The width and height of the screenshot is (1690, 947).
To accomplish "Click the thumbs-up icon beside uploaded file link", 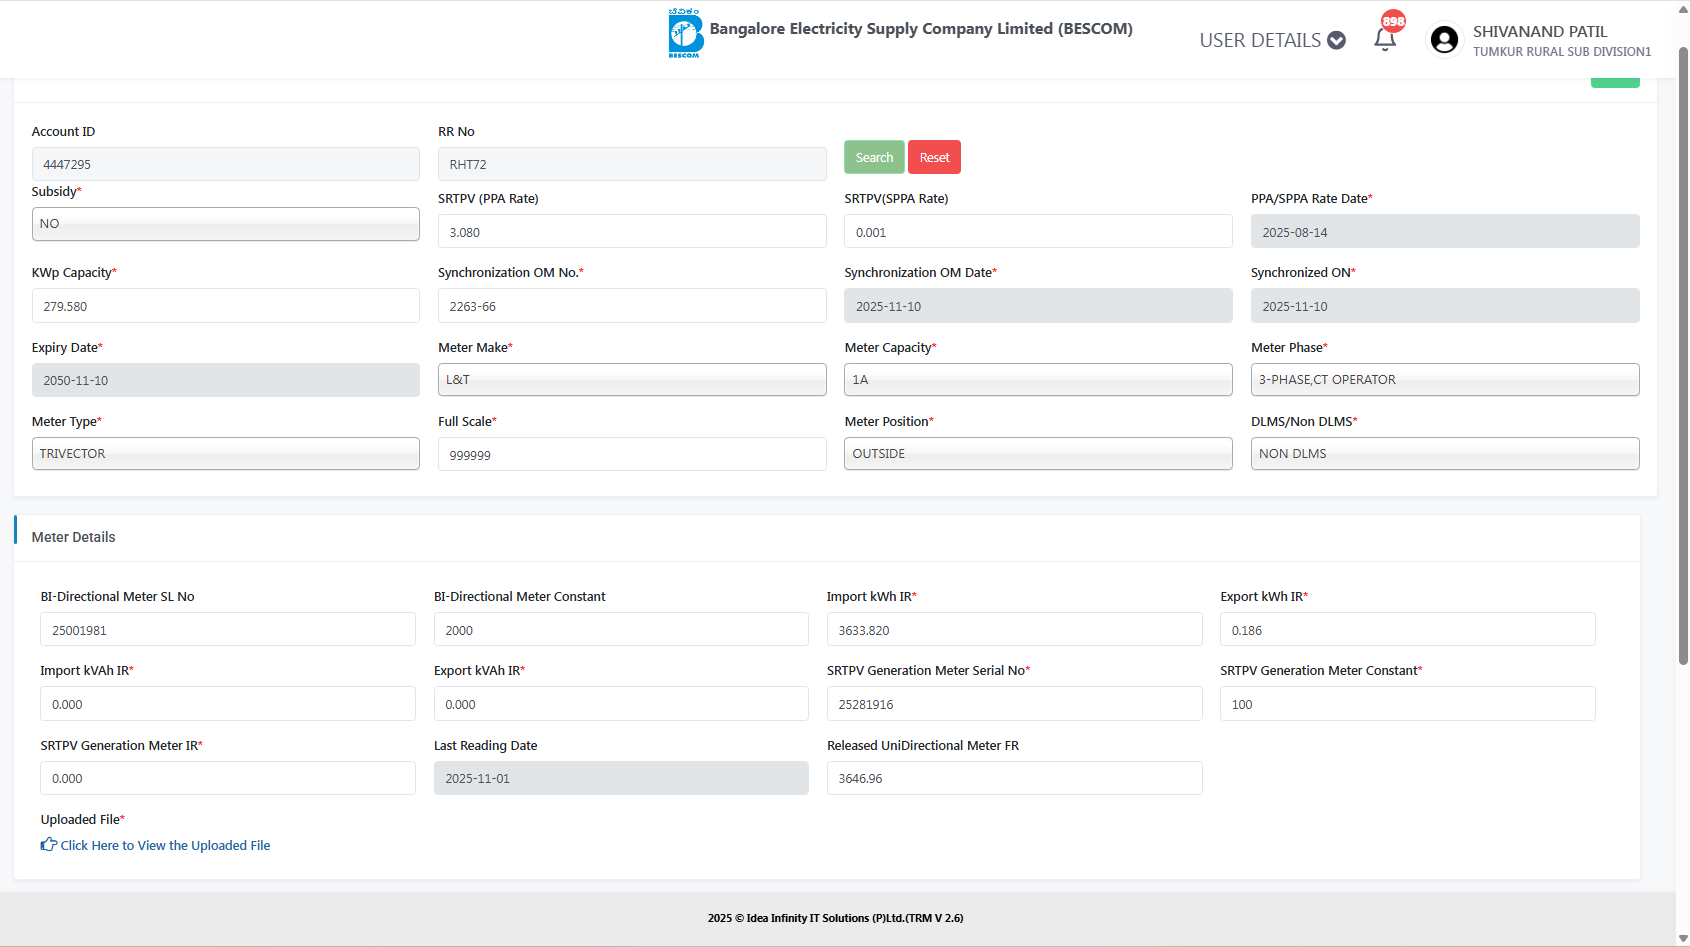I will click(48, 845).
